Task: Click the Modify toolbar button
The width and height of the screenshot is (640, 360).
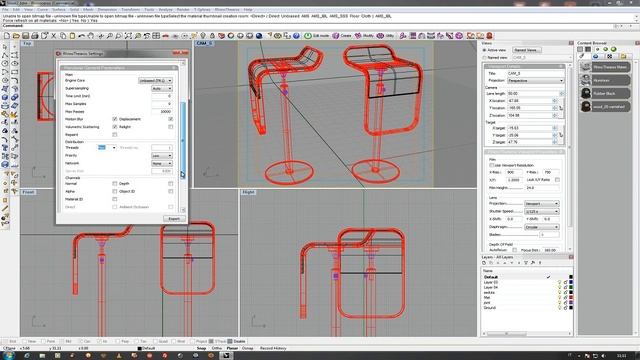Action: [364, 36]
